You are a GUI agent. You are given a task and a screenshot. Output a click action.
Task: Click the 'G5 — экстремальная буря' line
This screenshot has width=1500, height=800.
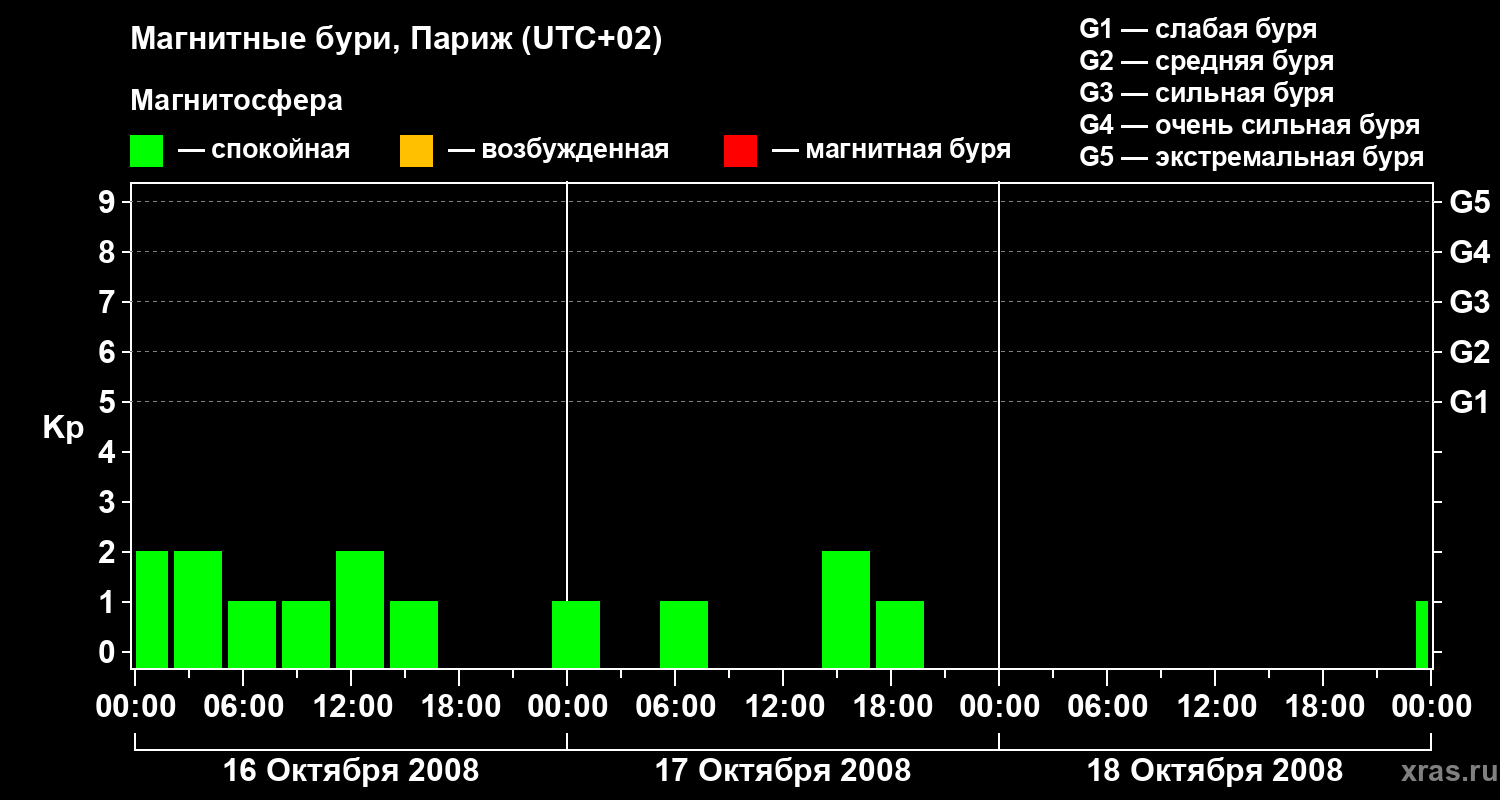[1252, 157]
